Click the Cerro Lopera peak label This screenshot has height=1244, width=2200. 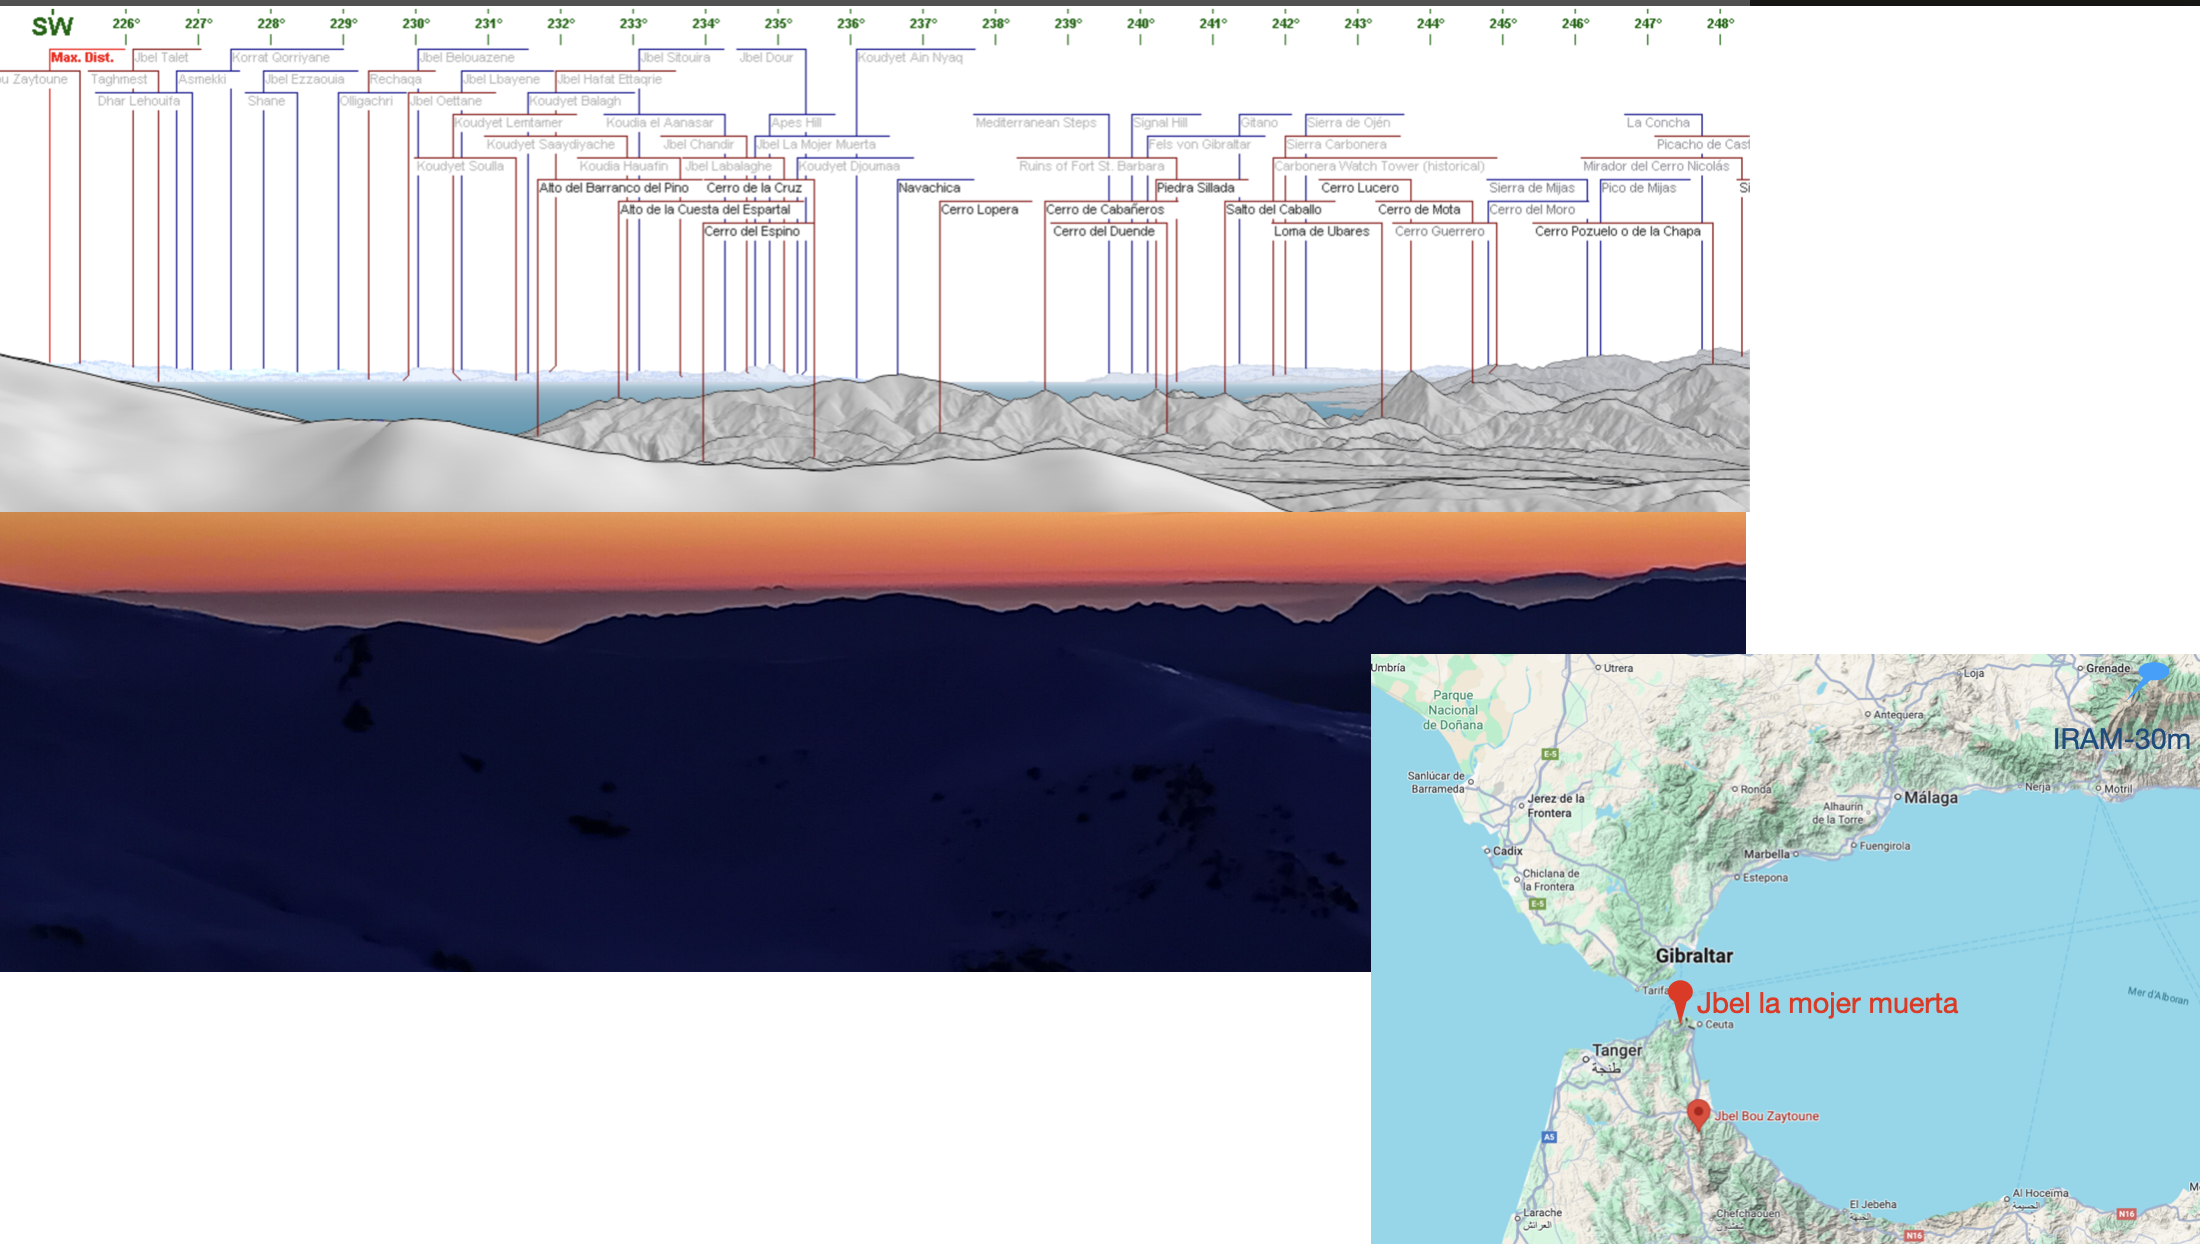click(979, 209)
